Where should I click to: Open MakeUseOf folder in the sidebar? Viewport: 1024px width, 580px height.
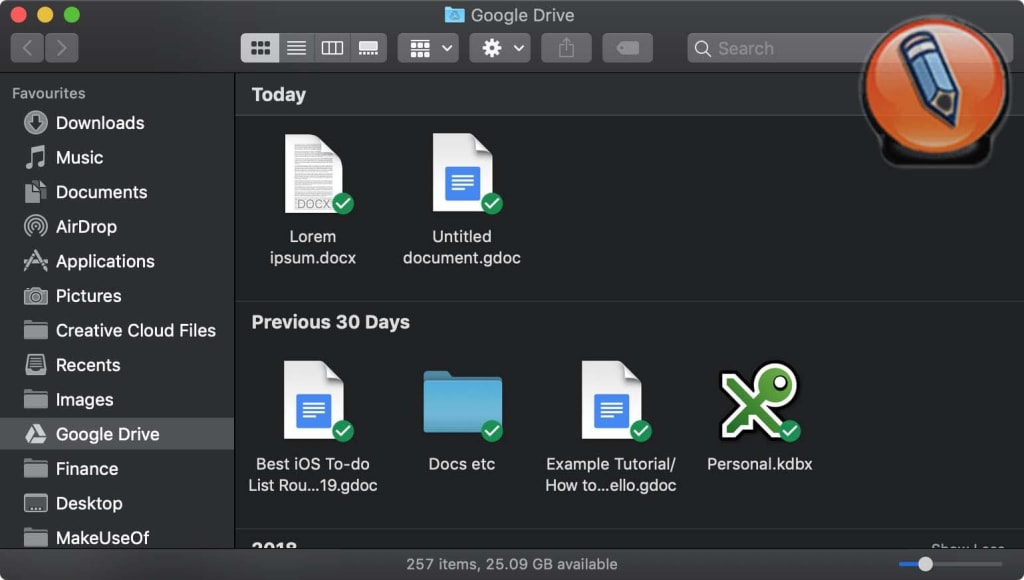coord(117,538)
